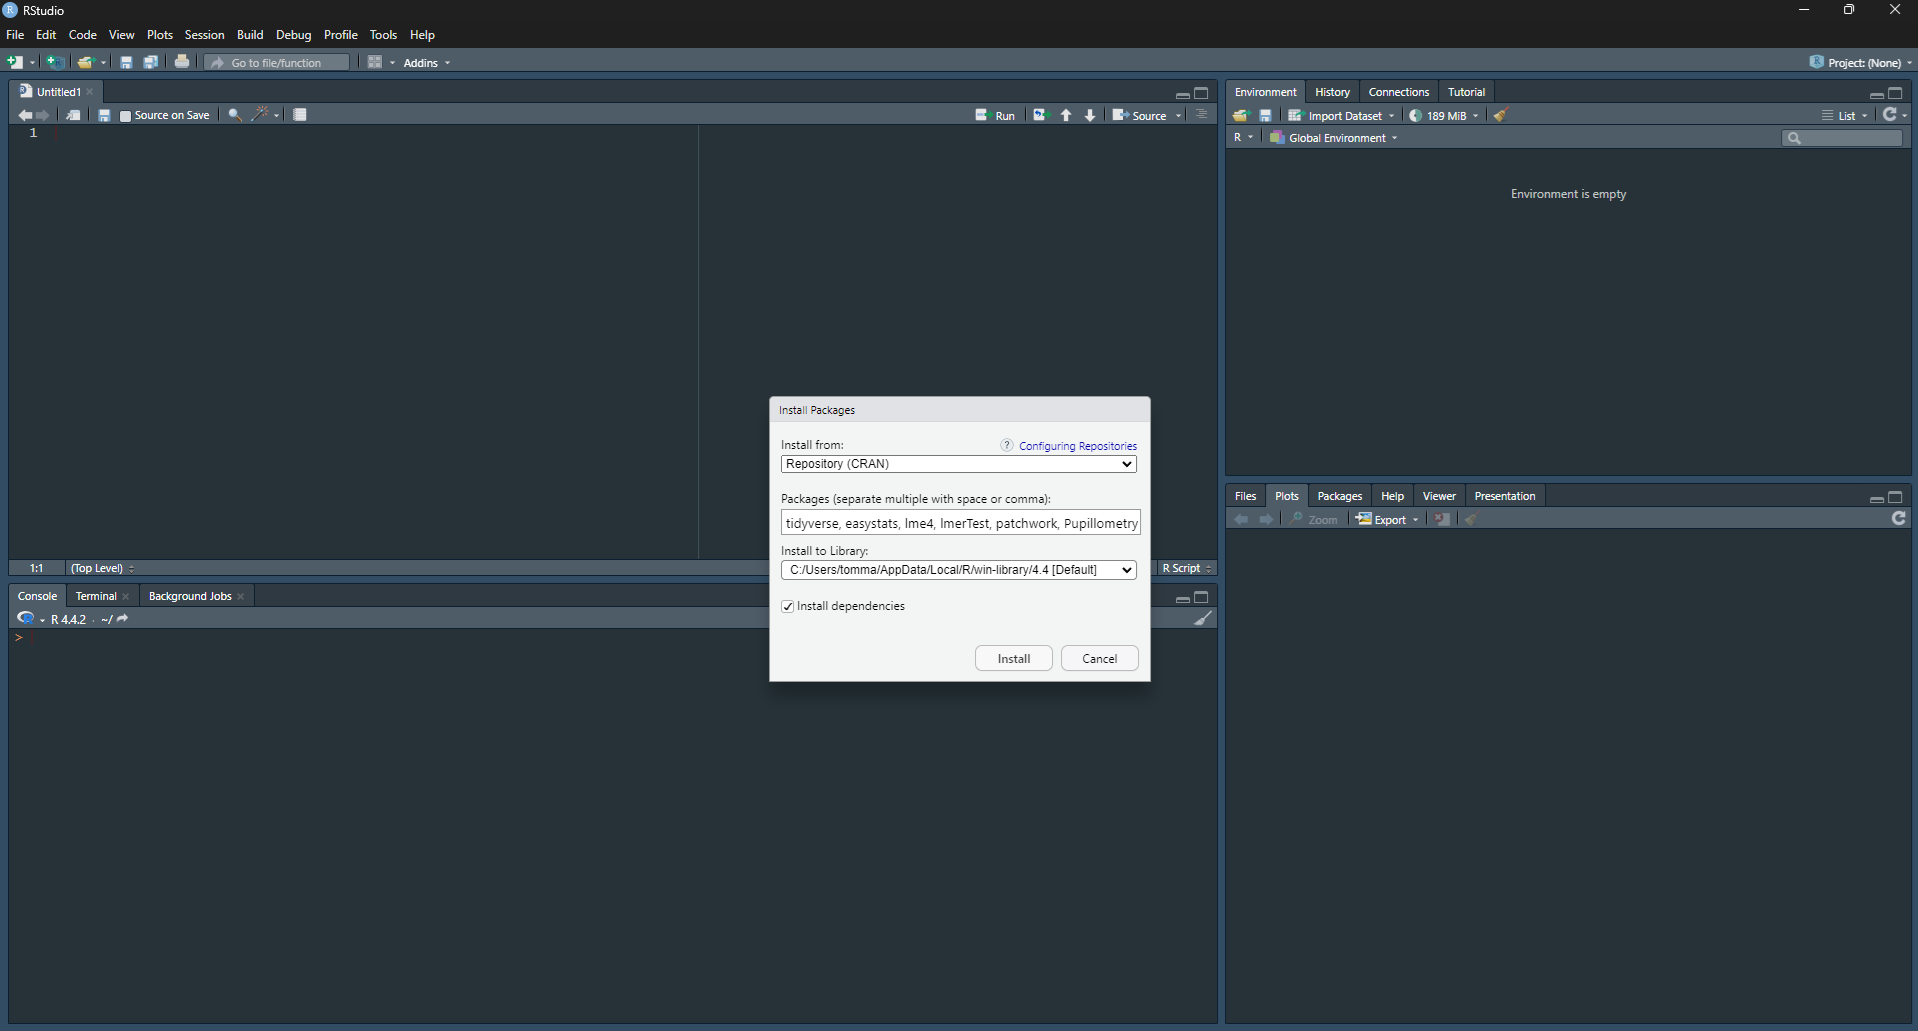Open the Global Environment dropdown
This screenshot has width=1918, height=1031.
click(1337, 138)
